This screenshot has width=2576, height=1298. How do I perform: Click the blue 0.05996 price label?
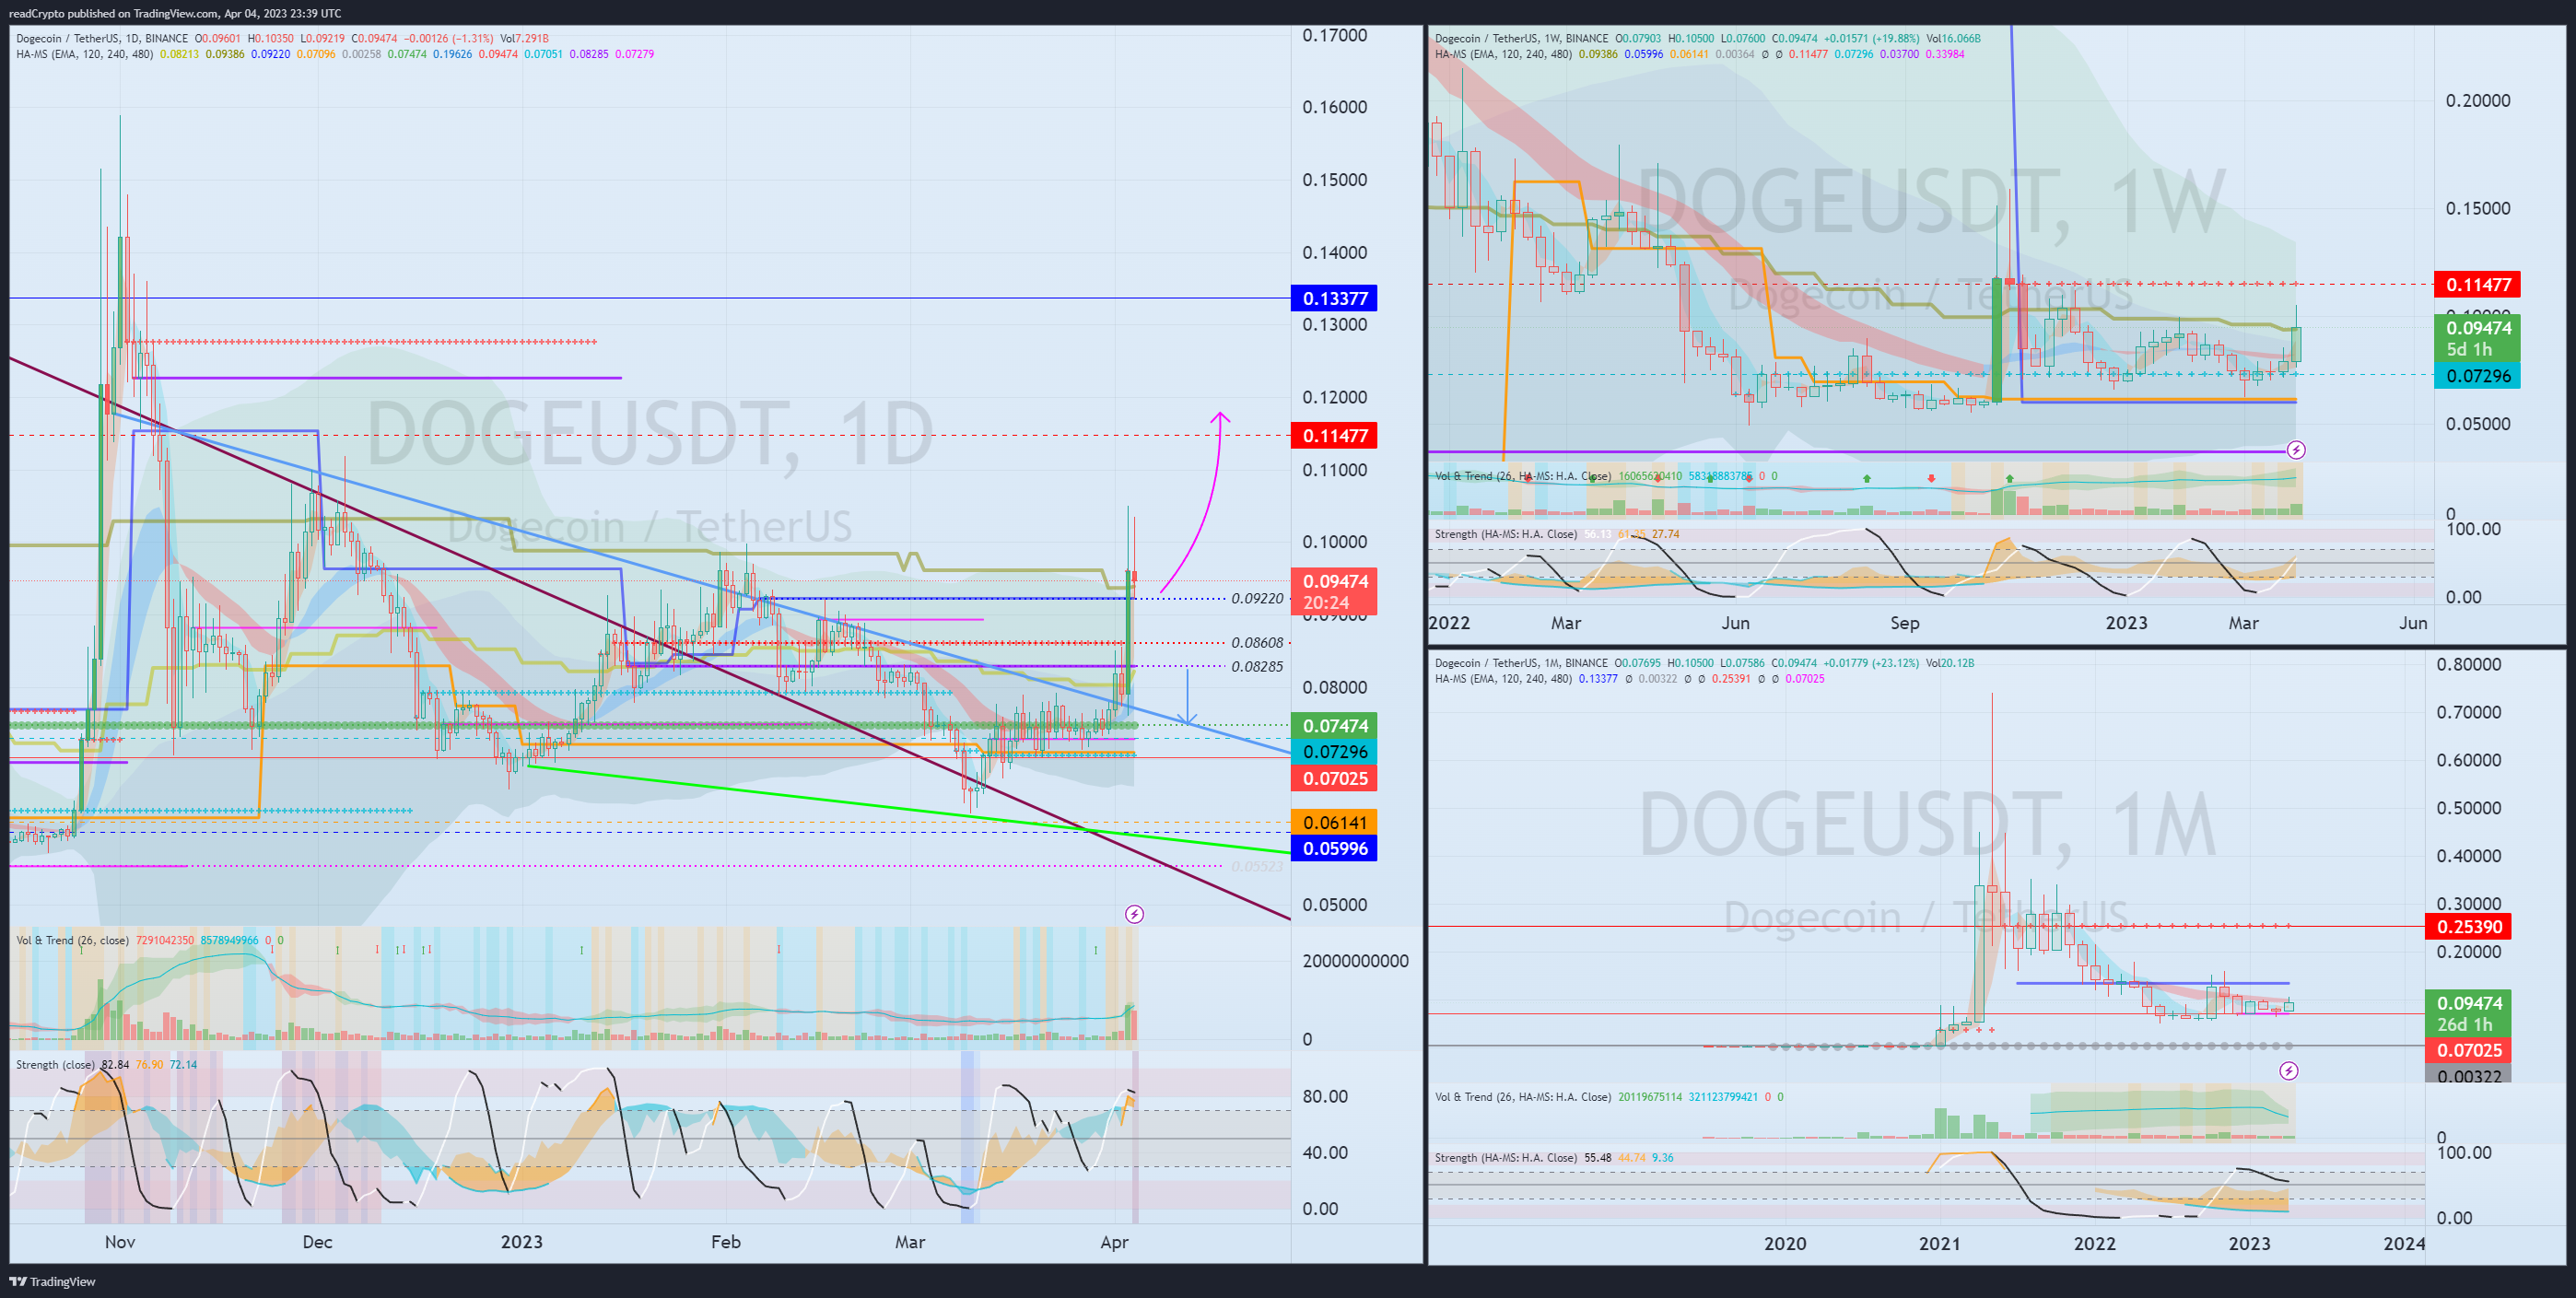pos(1334,849)
